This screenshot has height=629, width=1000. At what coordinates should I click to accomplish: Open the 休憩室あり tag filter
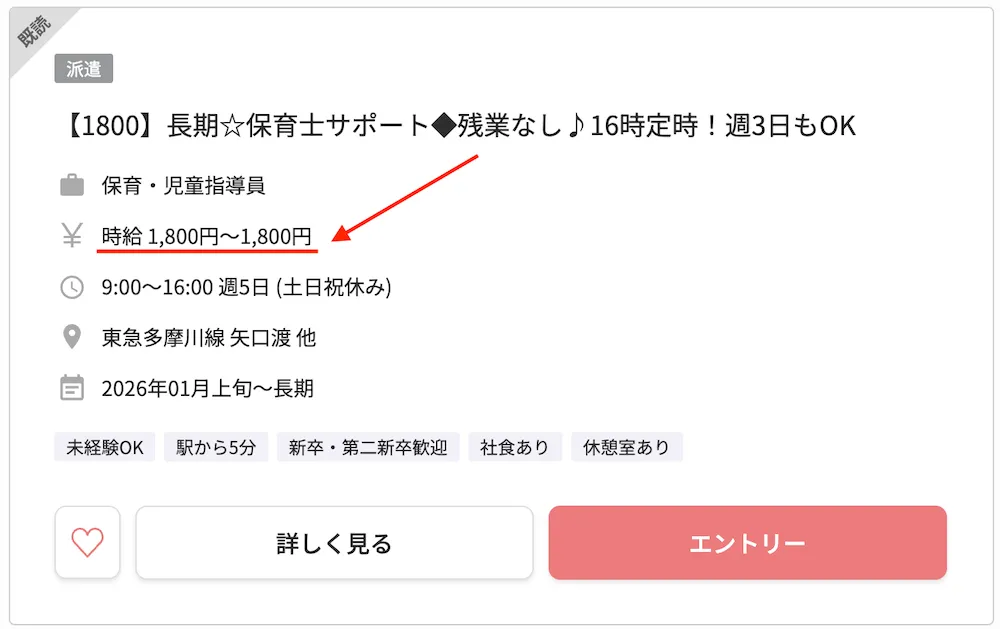[627, 447]
